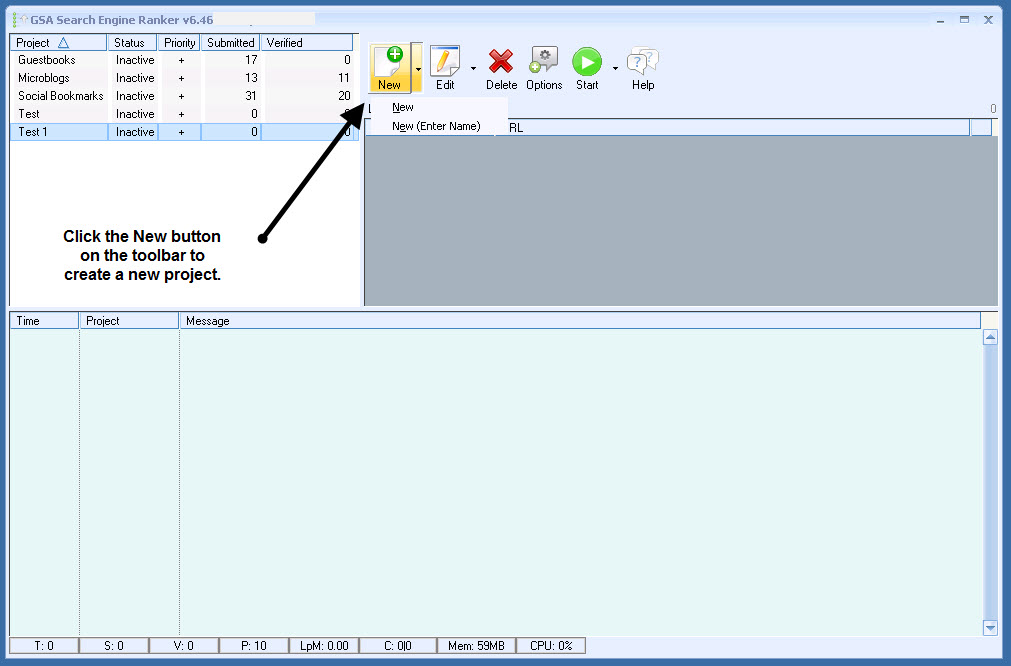Choose 'New' from the dropdown menu
1011x666 pixels.
click(x=403, y=108)
